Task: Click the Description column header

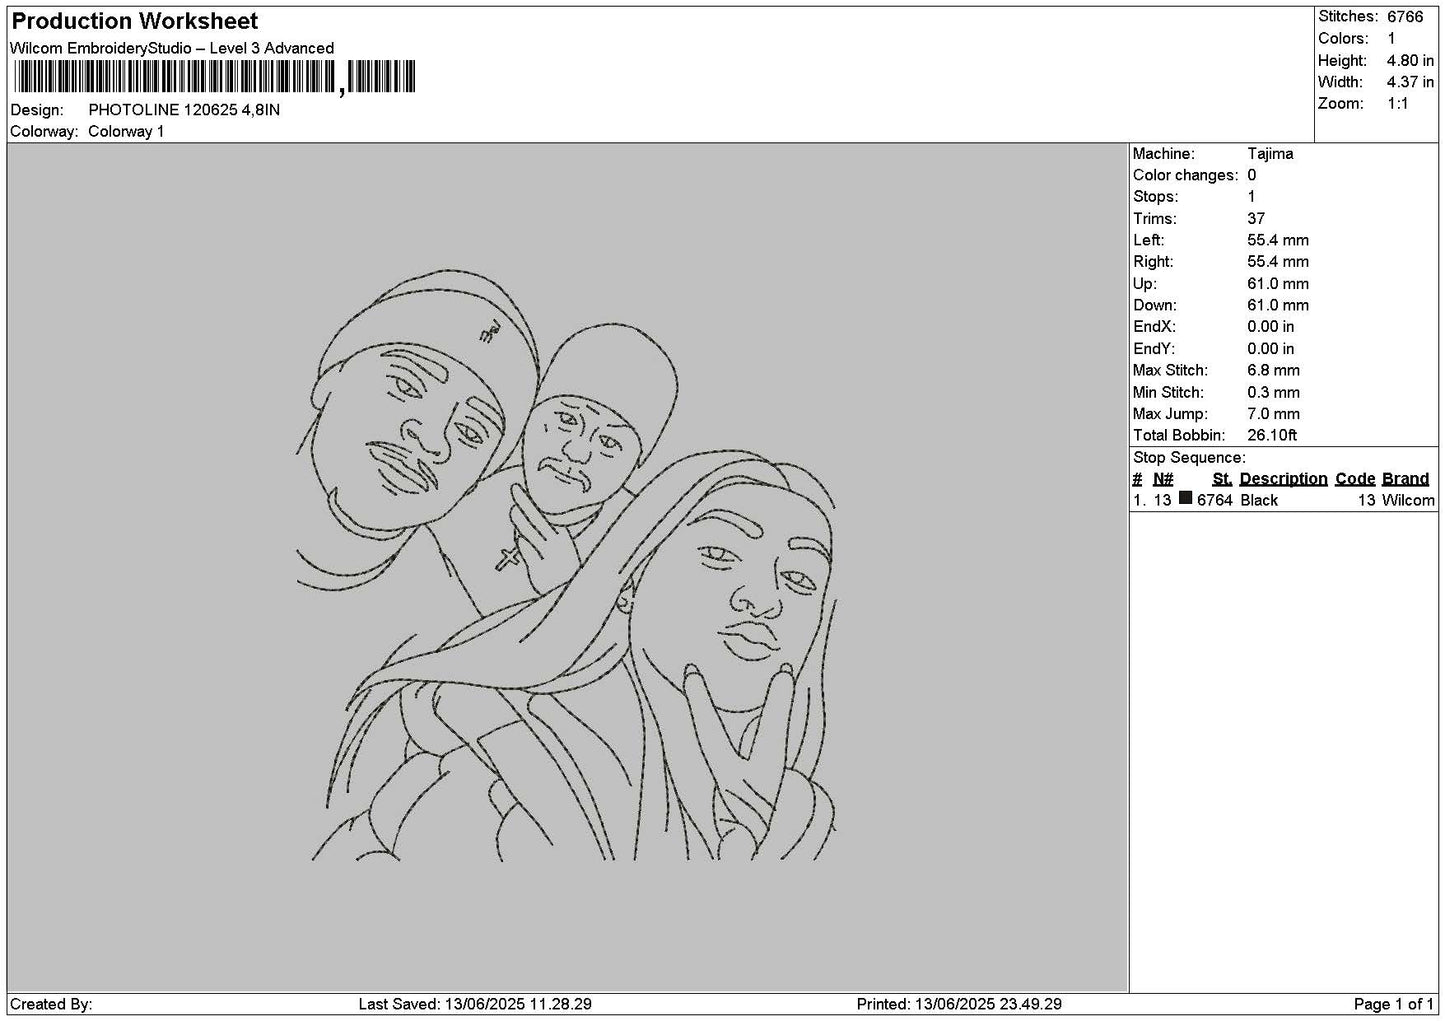Action: tap(1283, 479)
